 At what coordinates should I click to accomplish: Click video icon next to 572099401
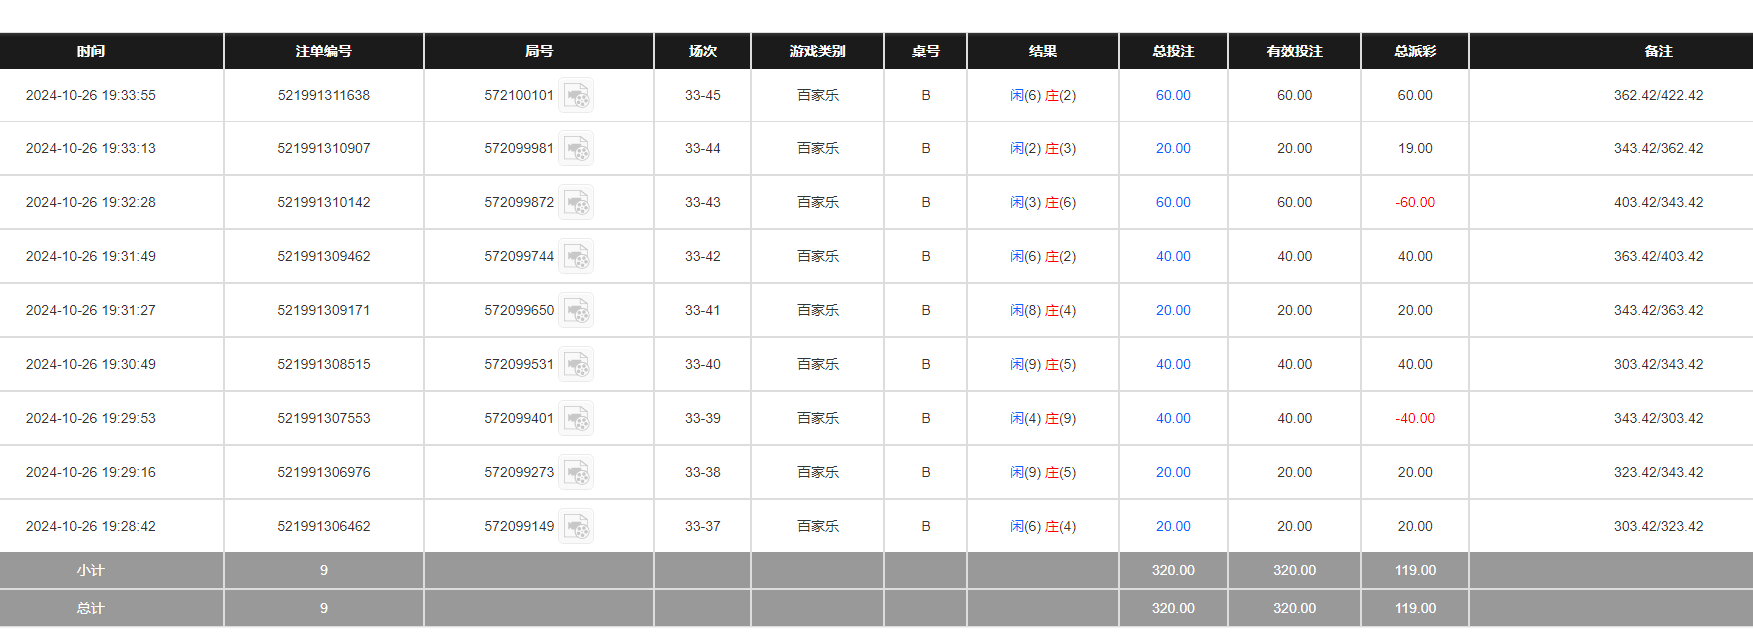[x=576, y=419]
